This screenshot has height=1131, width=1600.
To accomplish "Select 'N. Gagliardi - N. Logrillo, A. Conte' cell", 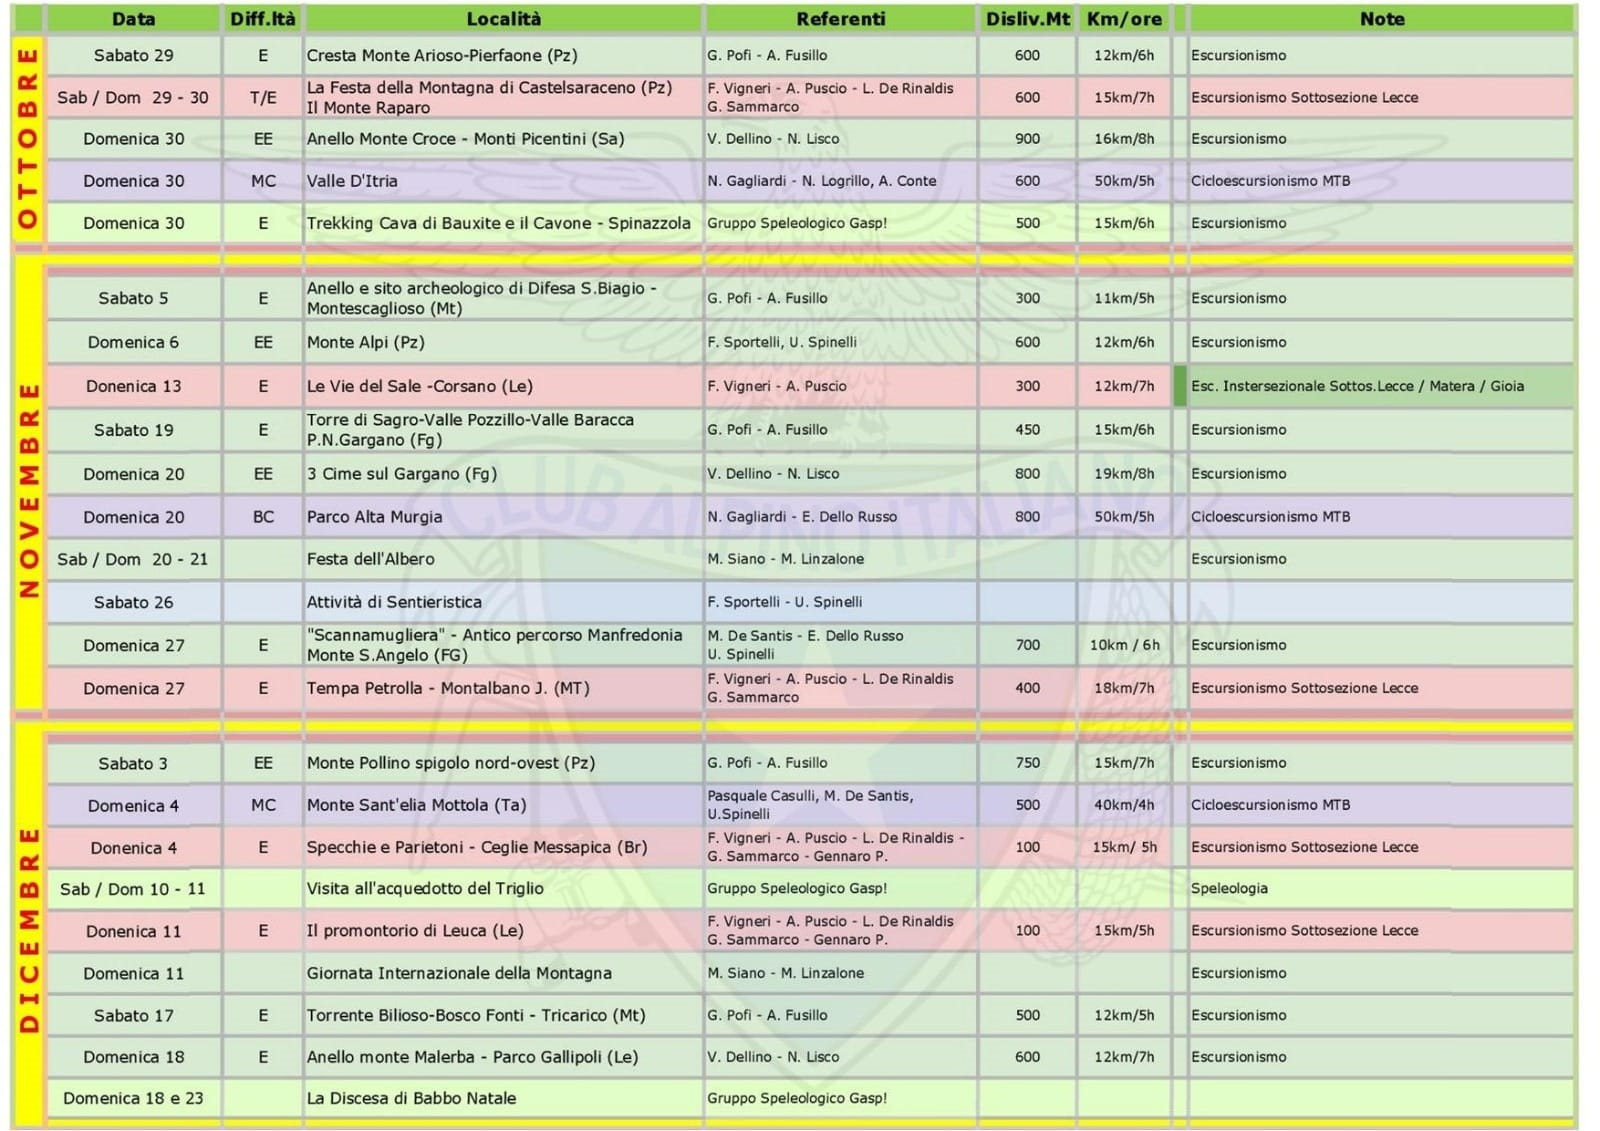I will 840,181.
